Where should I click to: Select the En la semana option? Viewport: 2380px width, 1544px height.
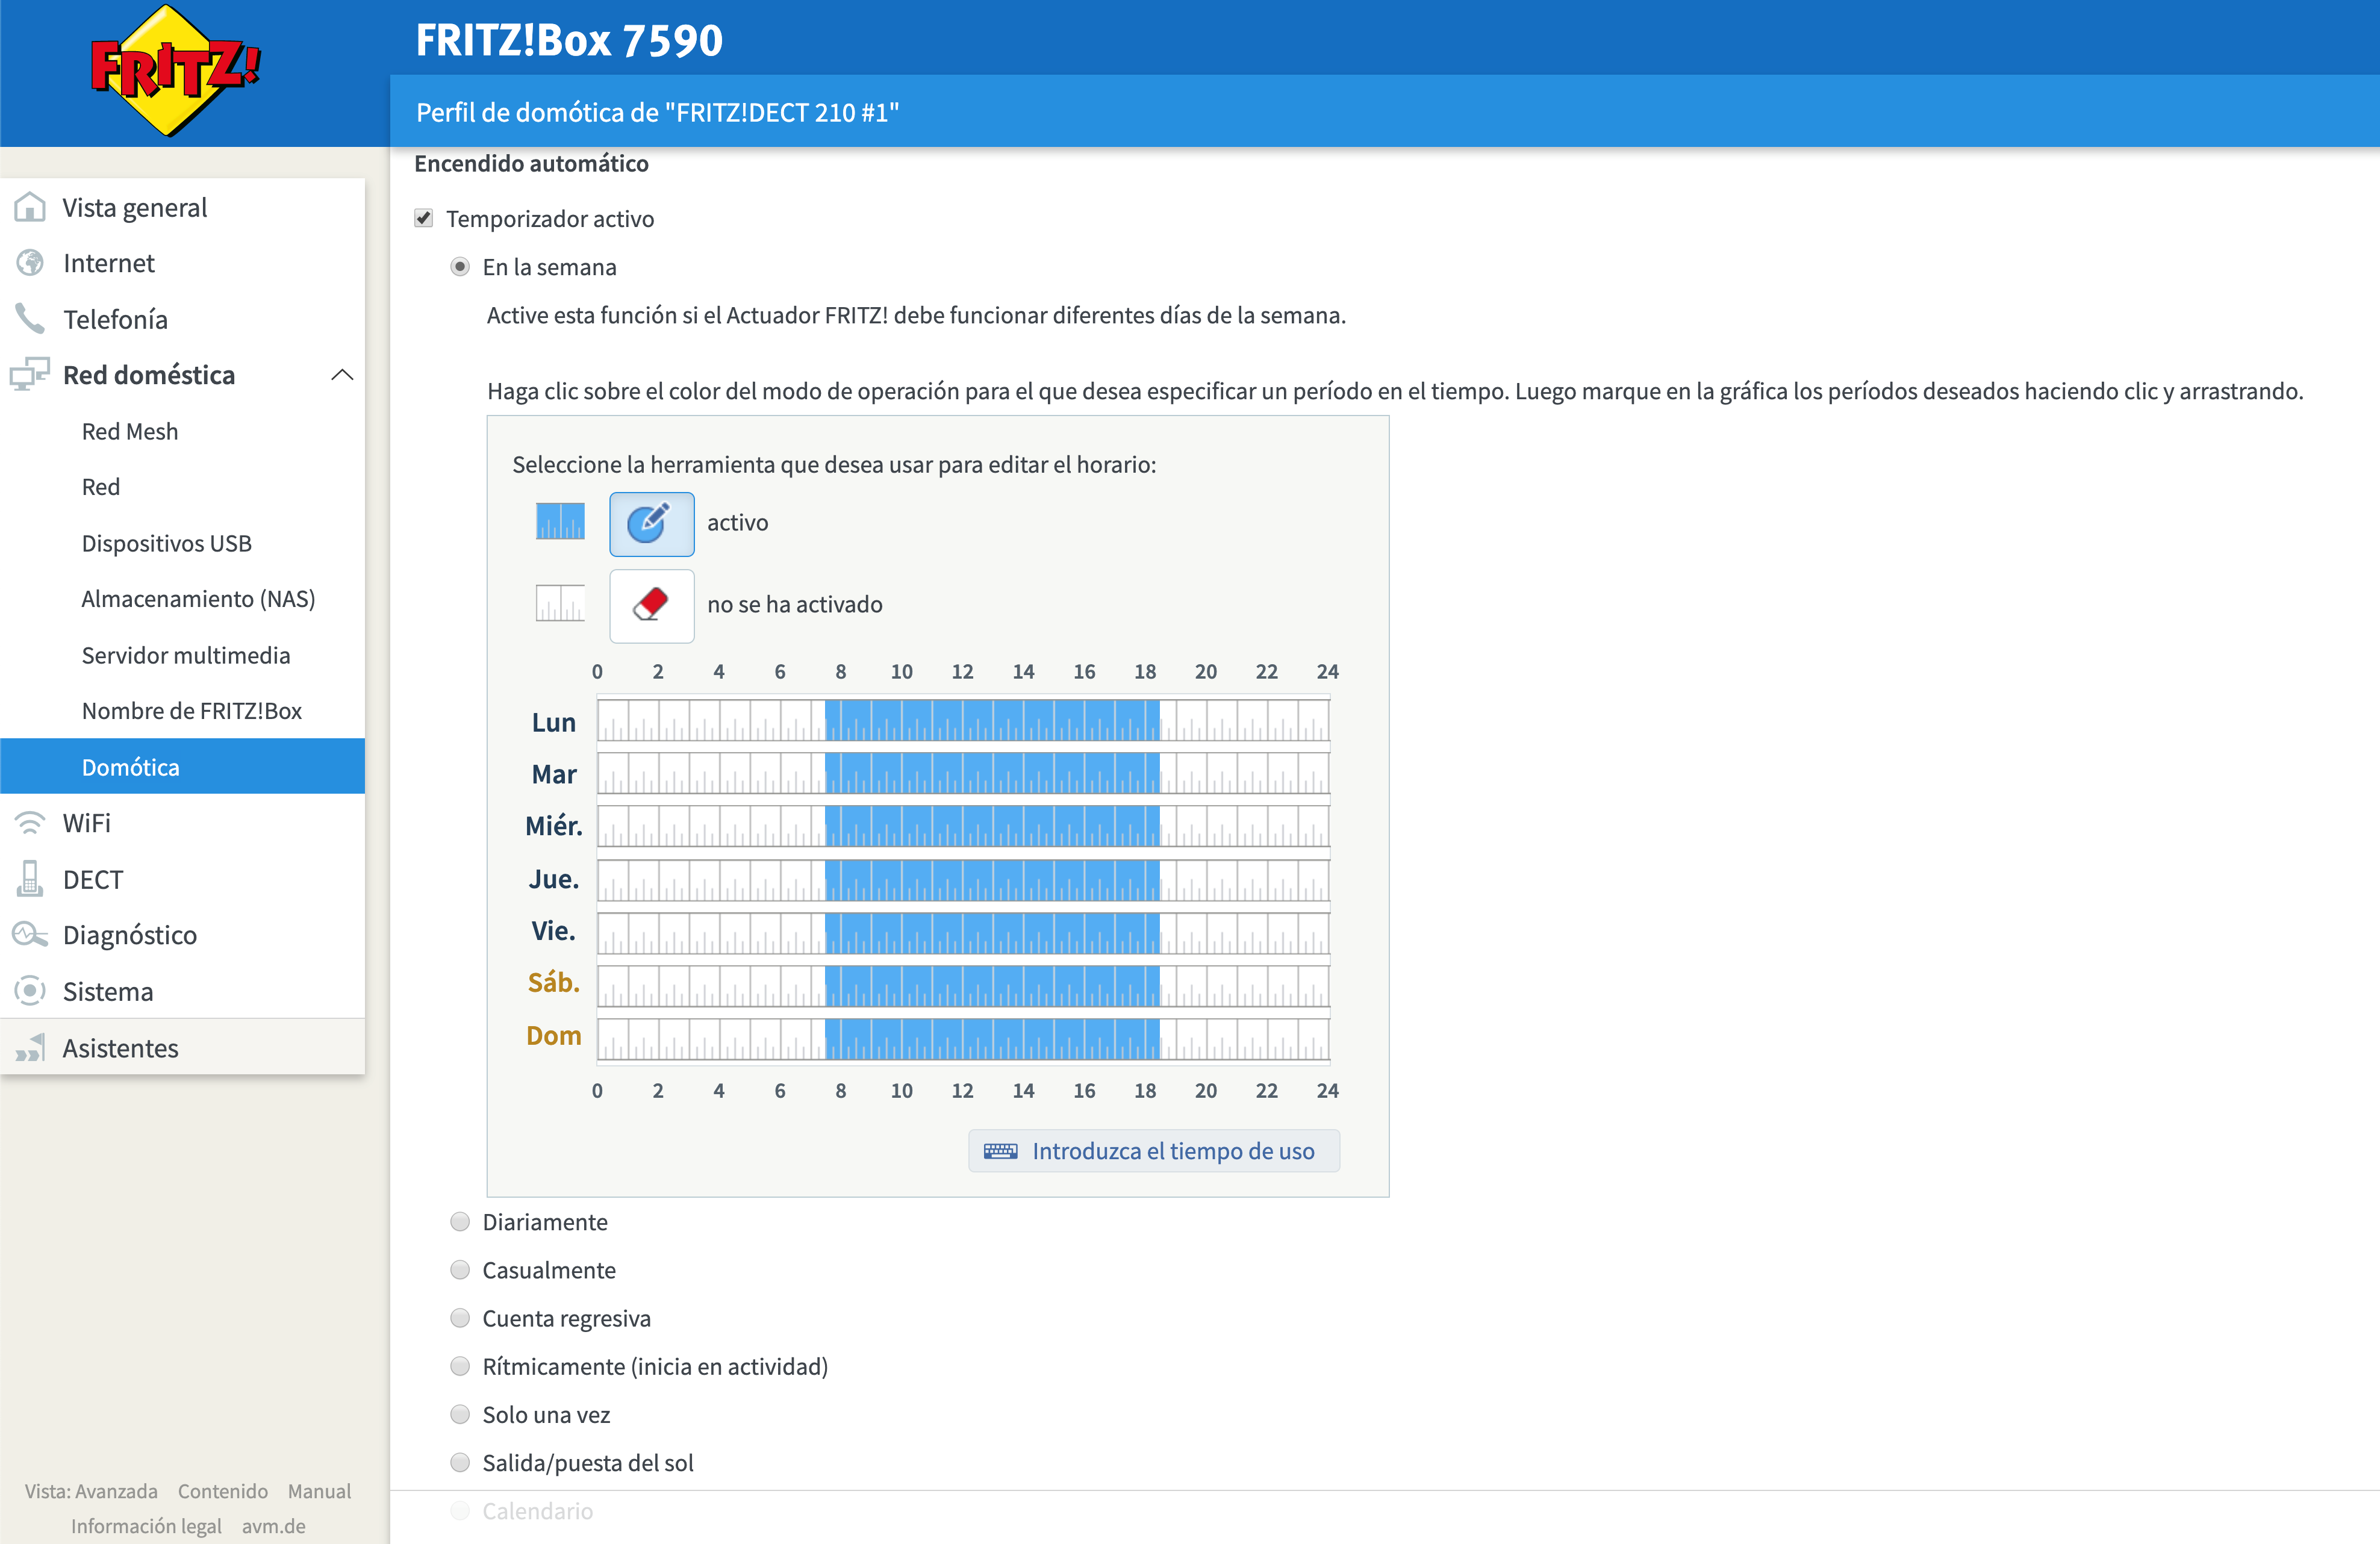[460, 267]
